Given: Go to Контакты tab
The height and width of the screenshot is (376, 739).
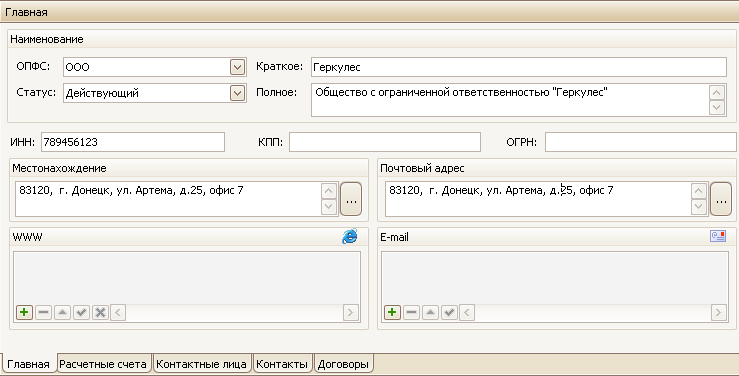Looking at the screenshot, I should pyautogui.click(x=282, y=364).
